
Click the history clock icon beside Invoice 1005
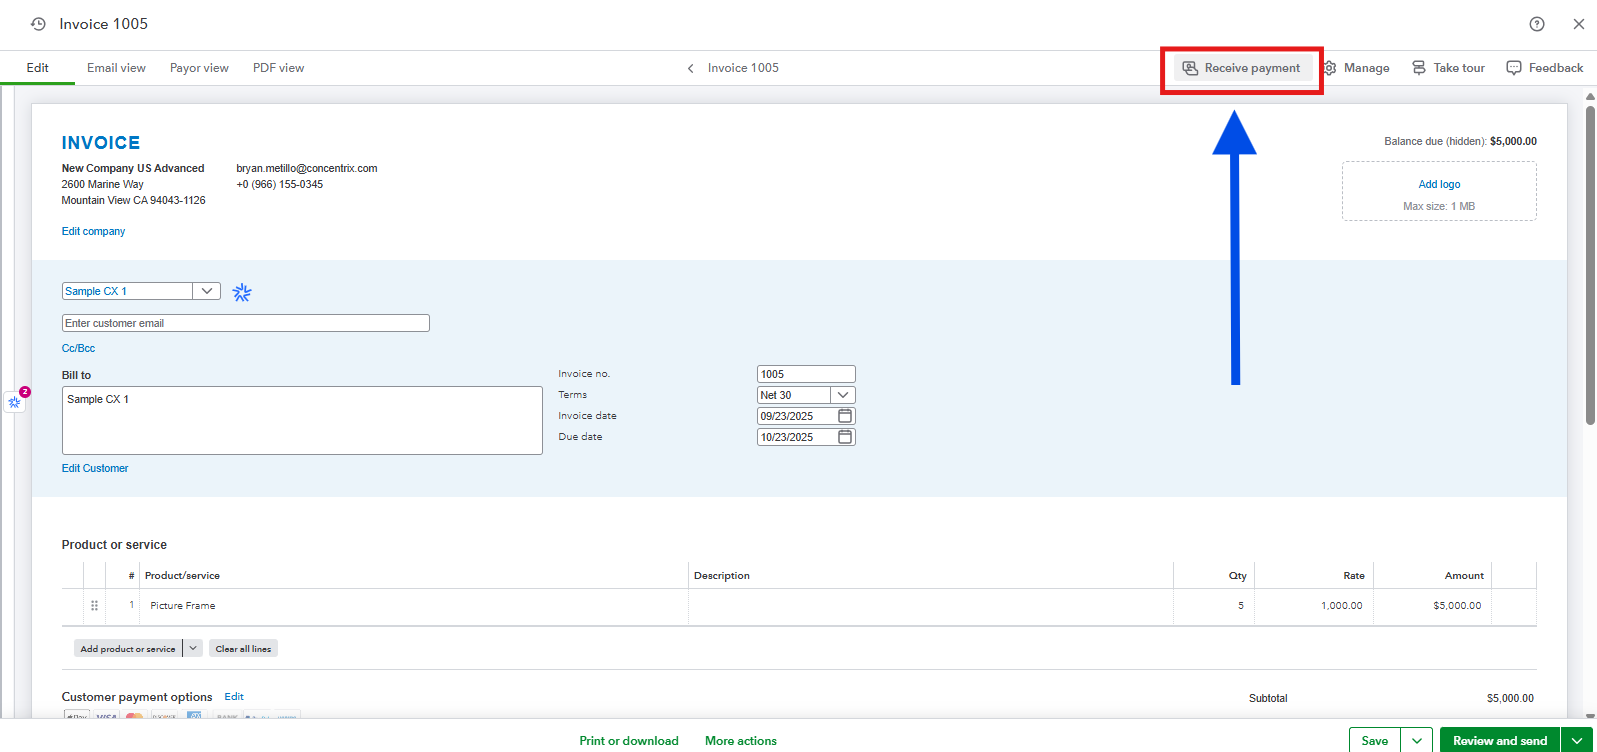coord(38,24)
